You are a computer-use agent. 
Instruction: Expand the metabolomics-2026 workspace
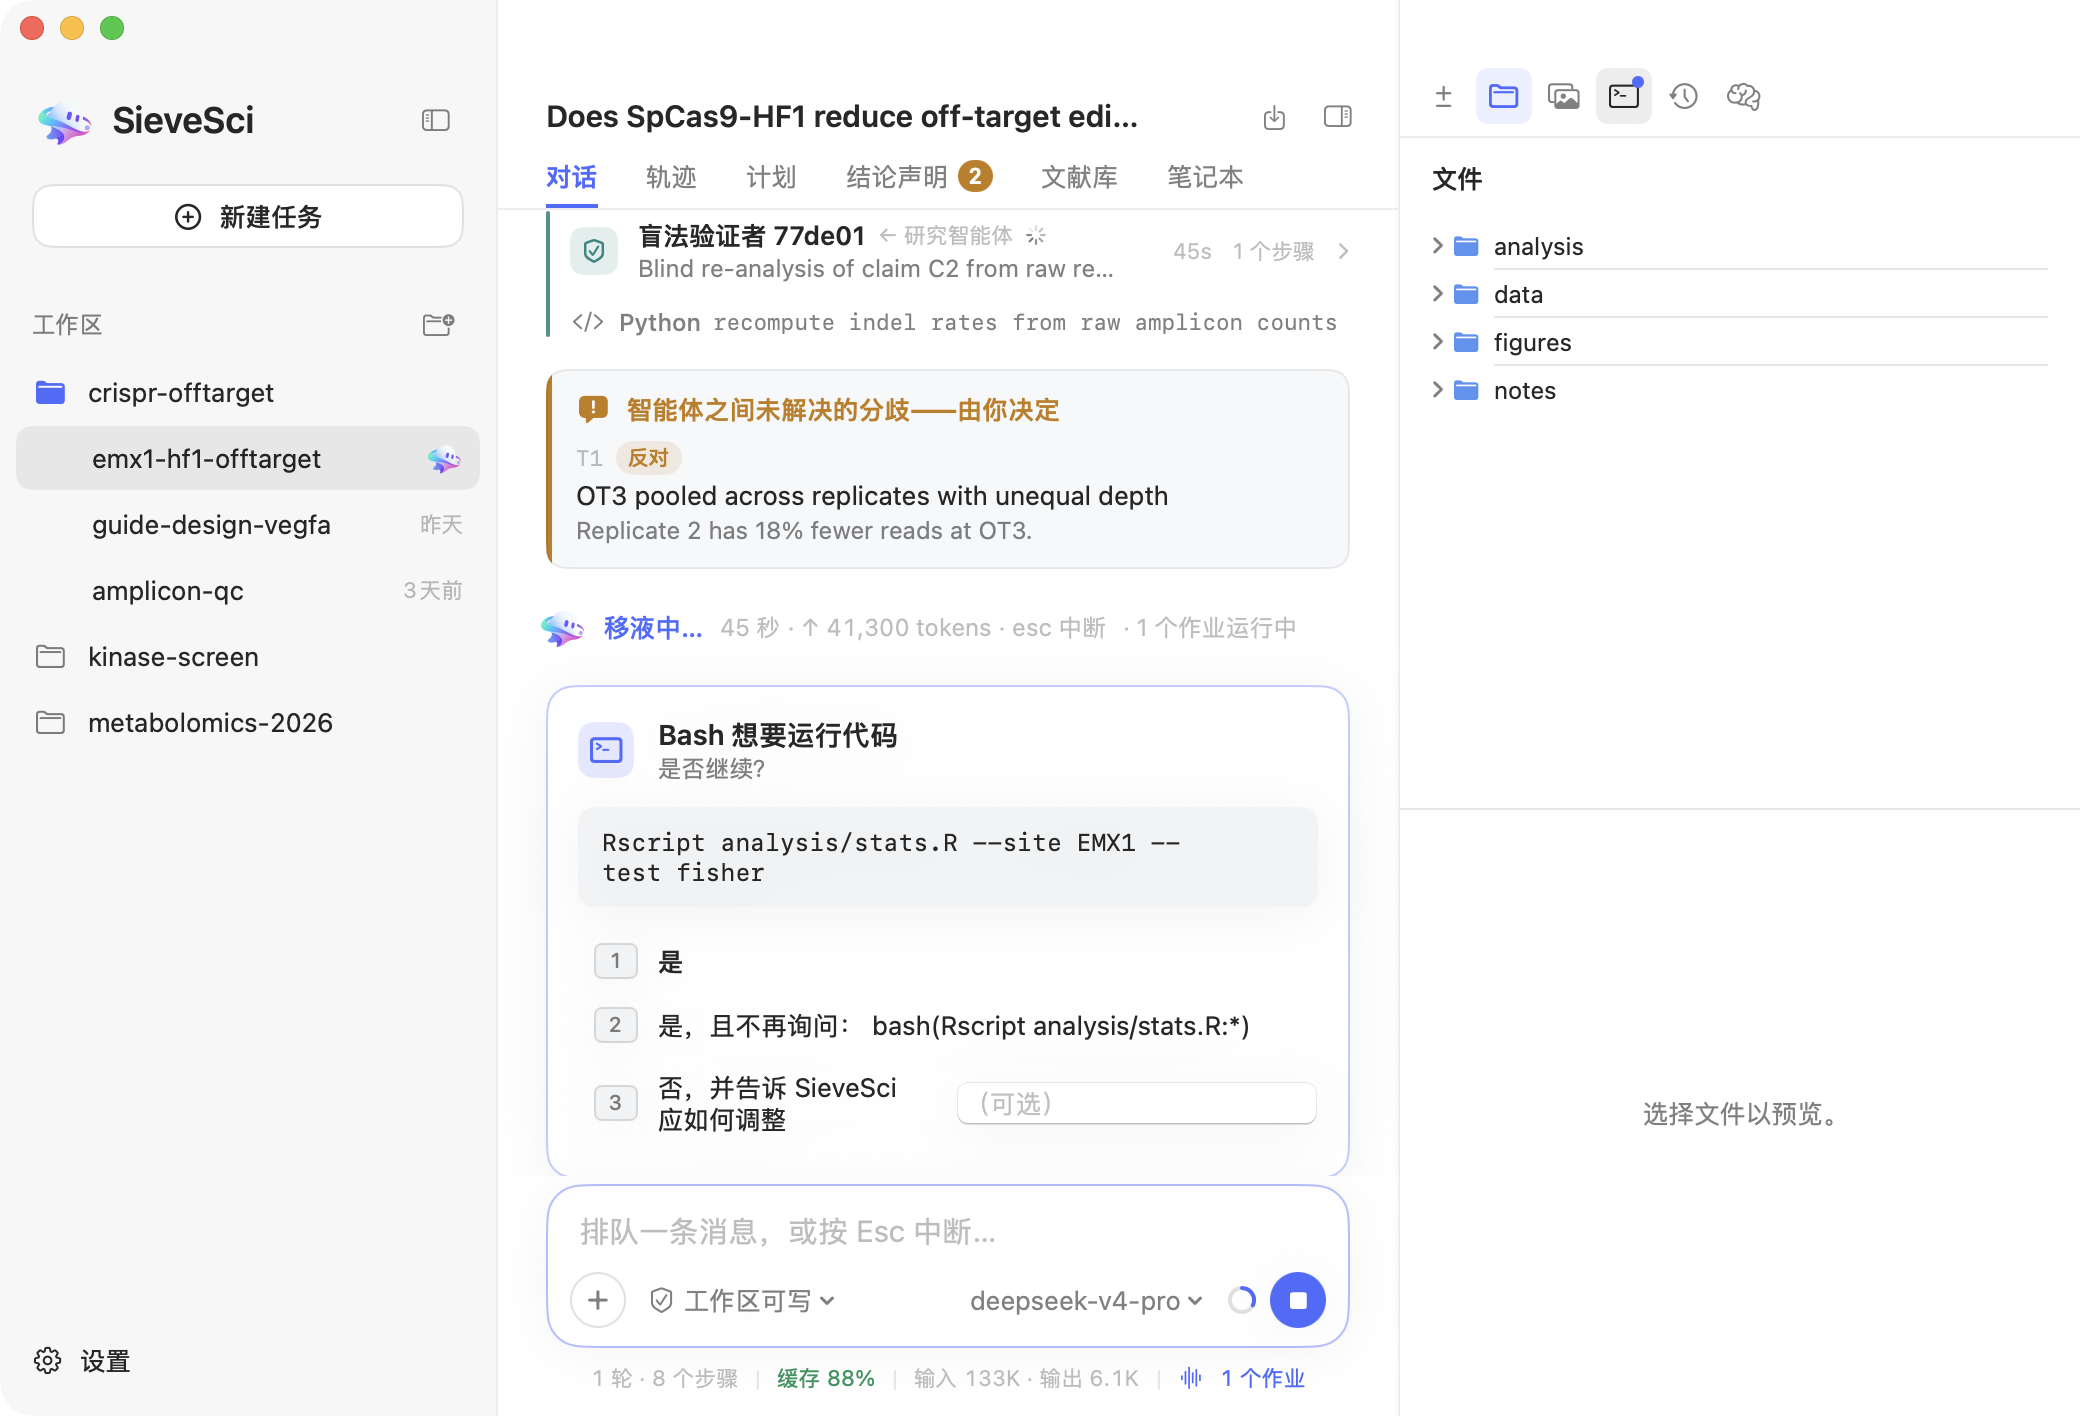[248, 723]
